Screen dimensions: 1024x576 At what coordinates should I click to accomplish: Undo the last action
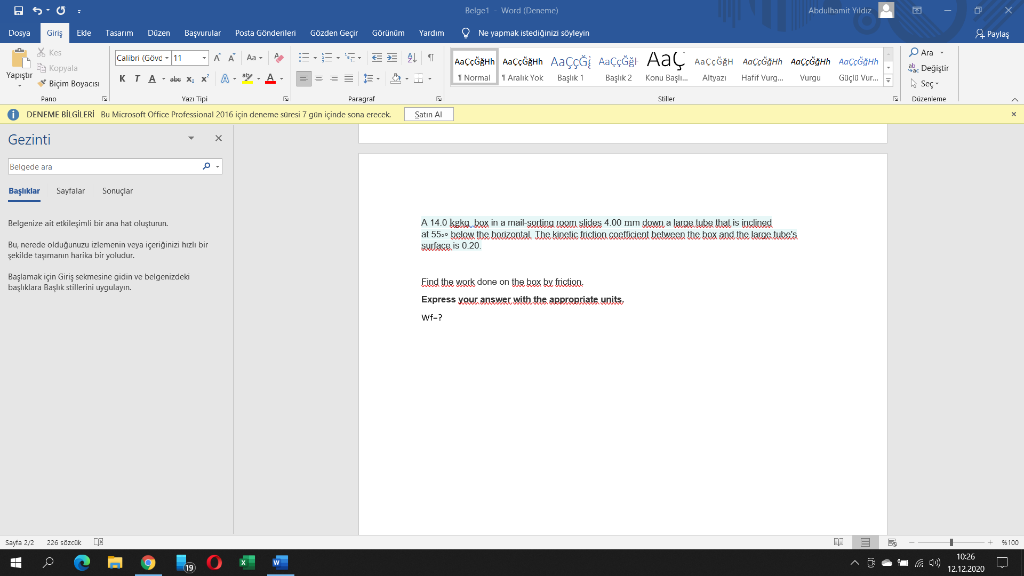[37, 10]
